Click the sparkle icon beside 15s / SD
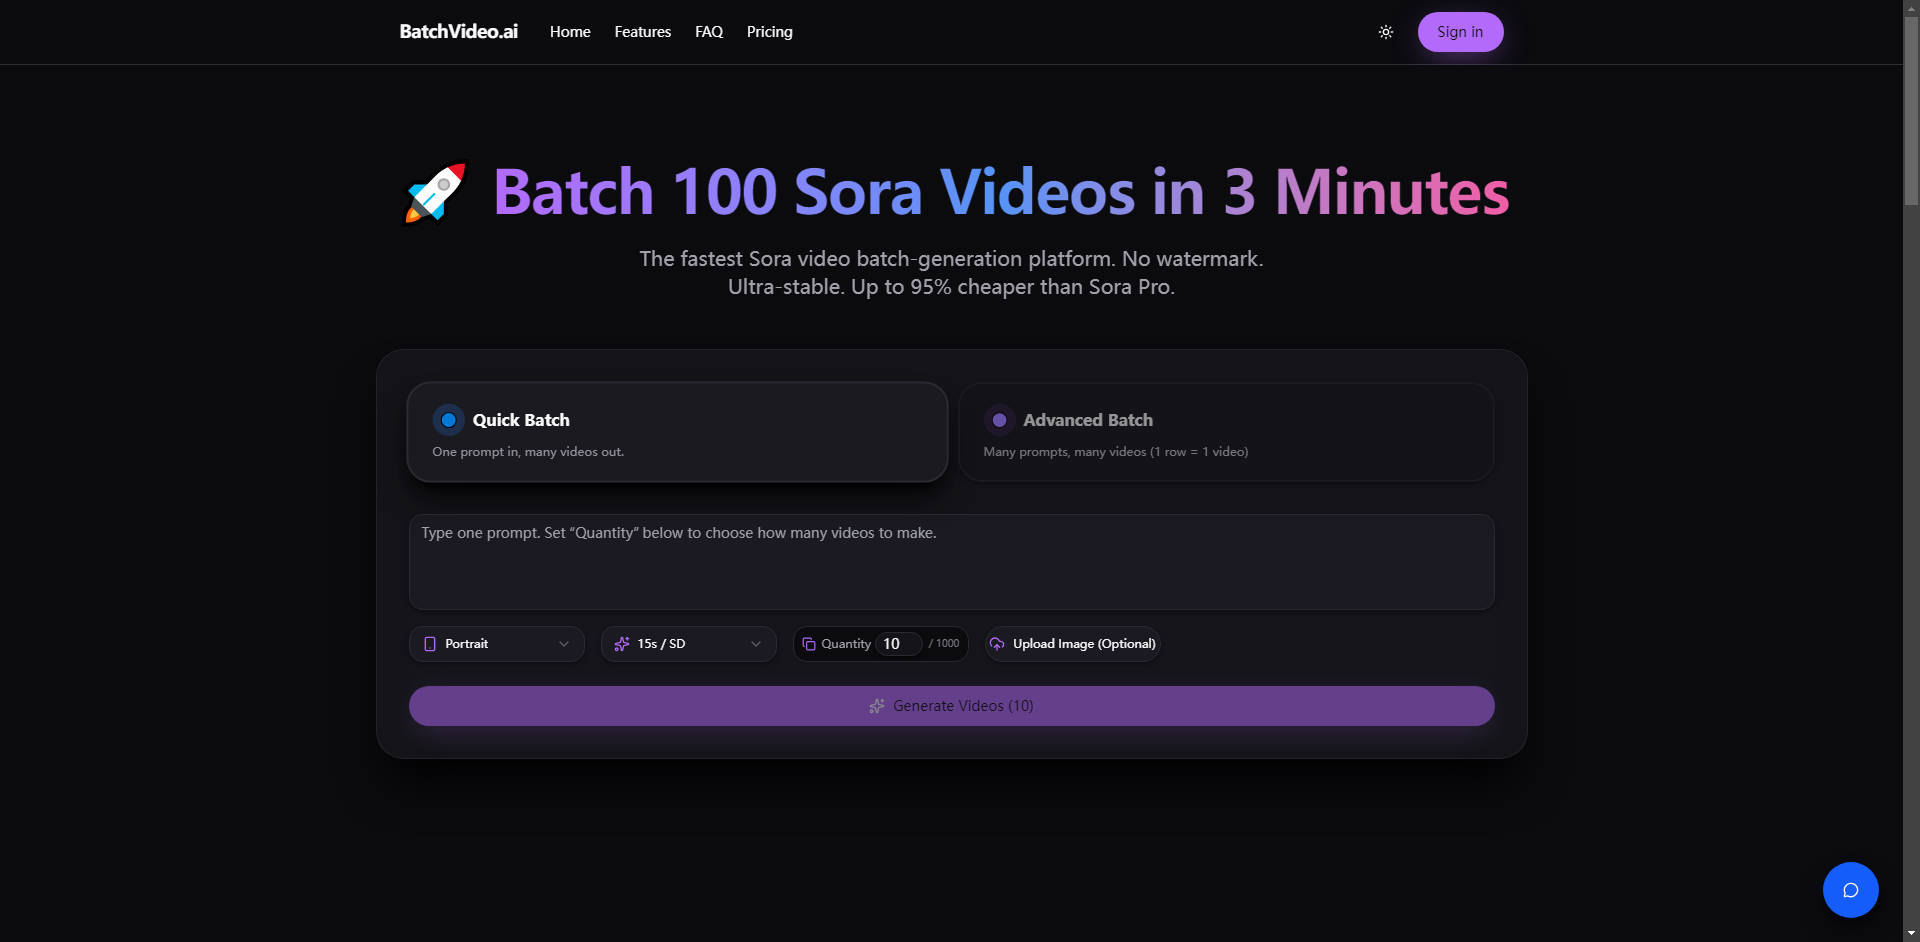 point(620,644)
